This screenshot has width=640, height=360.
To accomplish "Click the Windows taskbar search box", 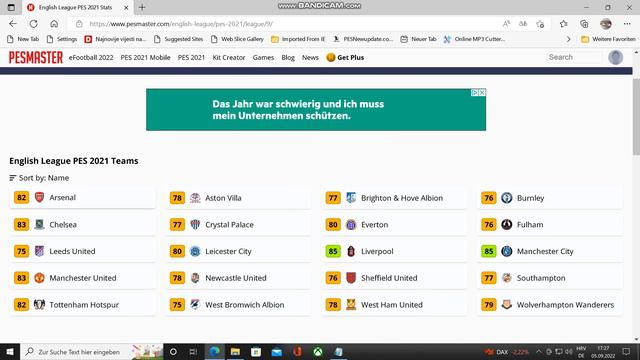I will coord(91,352).
